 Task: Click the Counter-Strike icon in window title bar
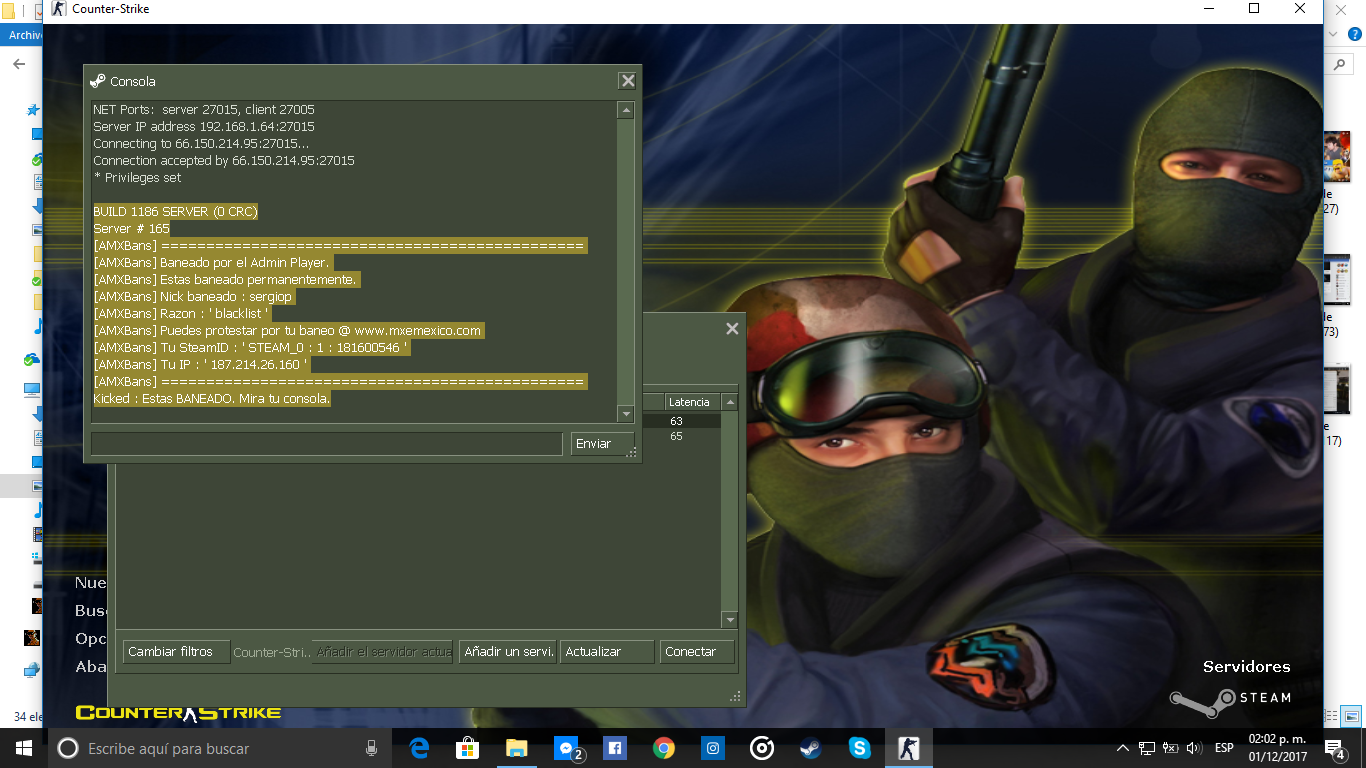59,9
